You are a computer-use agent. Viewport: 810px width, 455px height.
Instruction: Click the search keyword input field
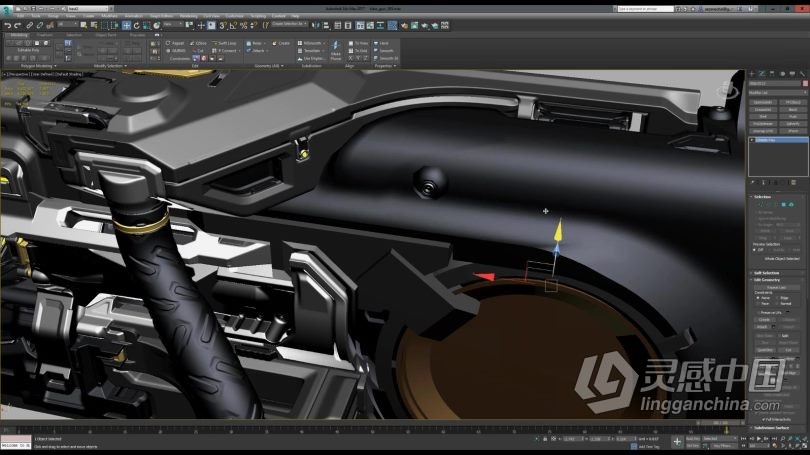coord(646,9)
